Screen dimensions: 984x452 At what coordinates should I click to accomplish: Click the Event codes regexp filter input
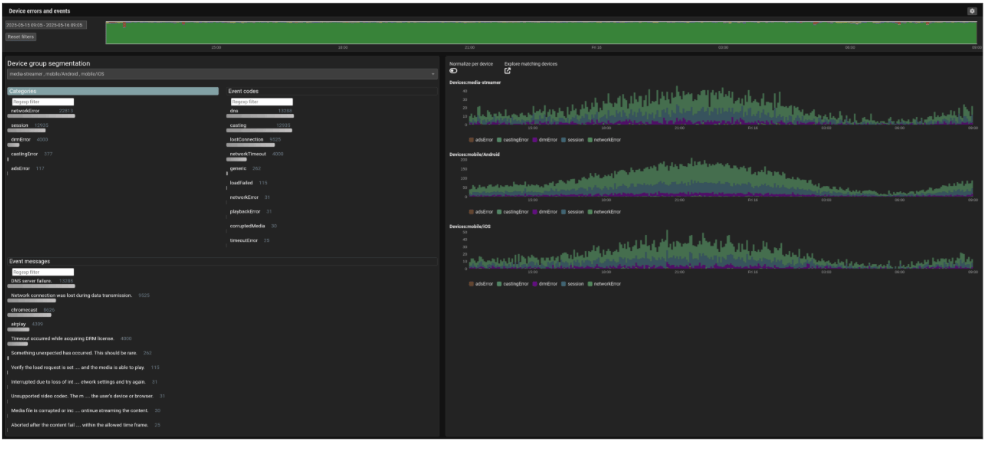pyautogui.click(x=261, y=101)
